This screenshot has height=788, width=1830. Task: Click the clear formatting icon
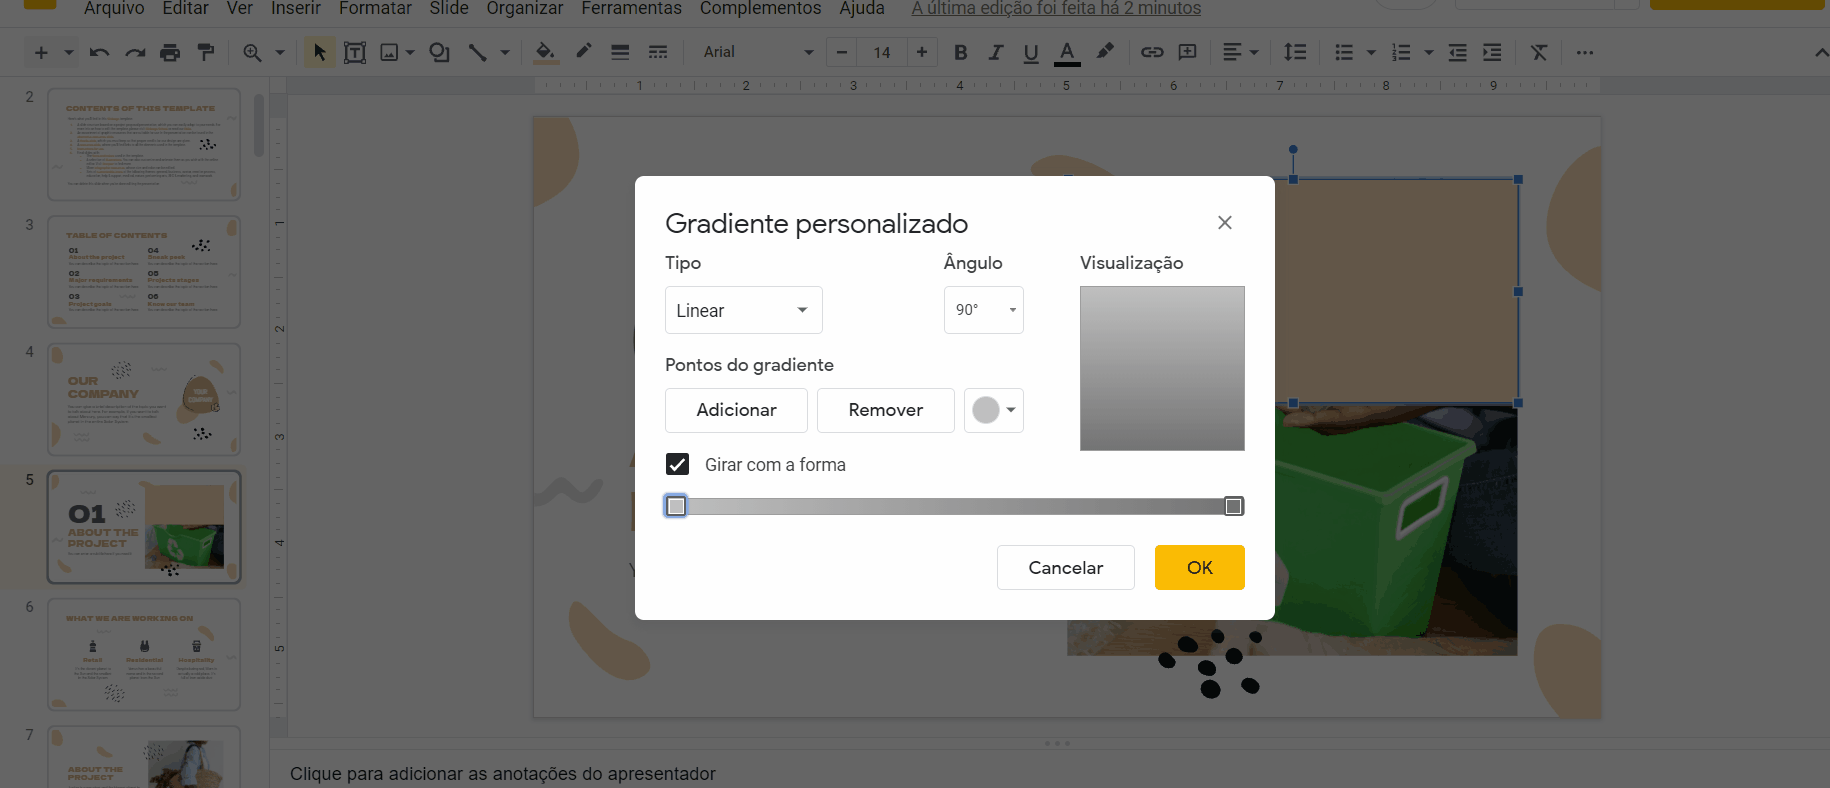(1539, 53)
